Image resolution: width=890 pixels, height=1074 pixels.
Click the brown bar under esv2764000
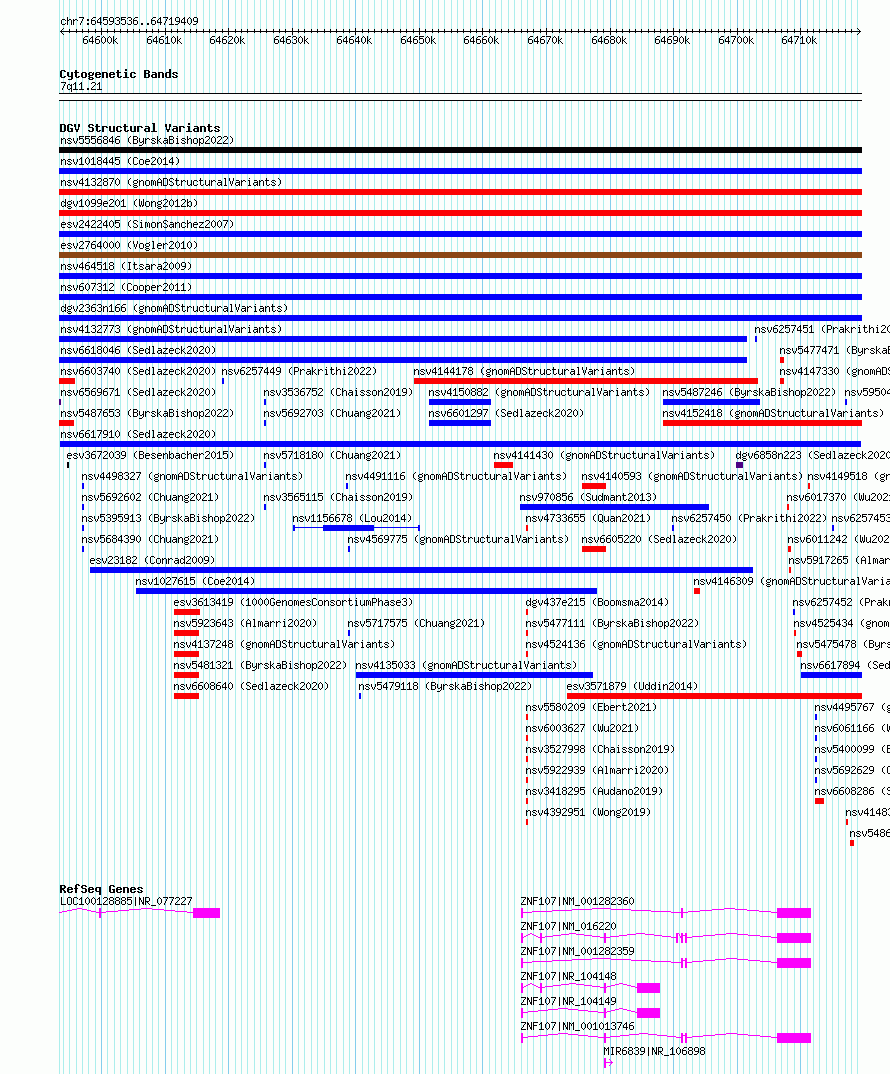coord(460,255)
